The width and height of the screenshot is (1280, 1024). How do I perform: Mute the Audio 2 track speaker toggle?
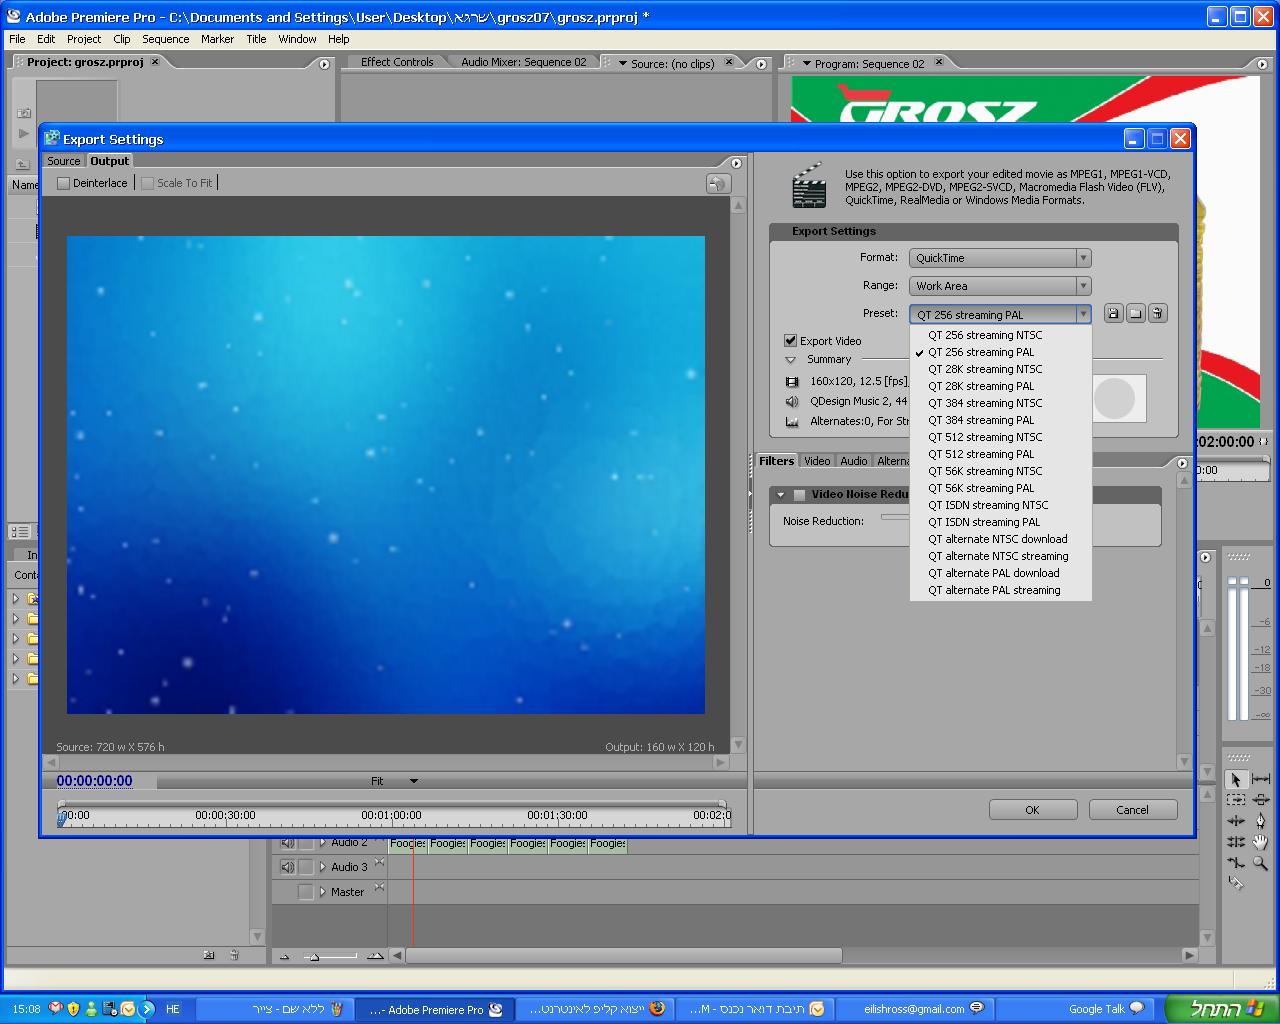tap(287, 843)
